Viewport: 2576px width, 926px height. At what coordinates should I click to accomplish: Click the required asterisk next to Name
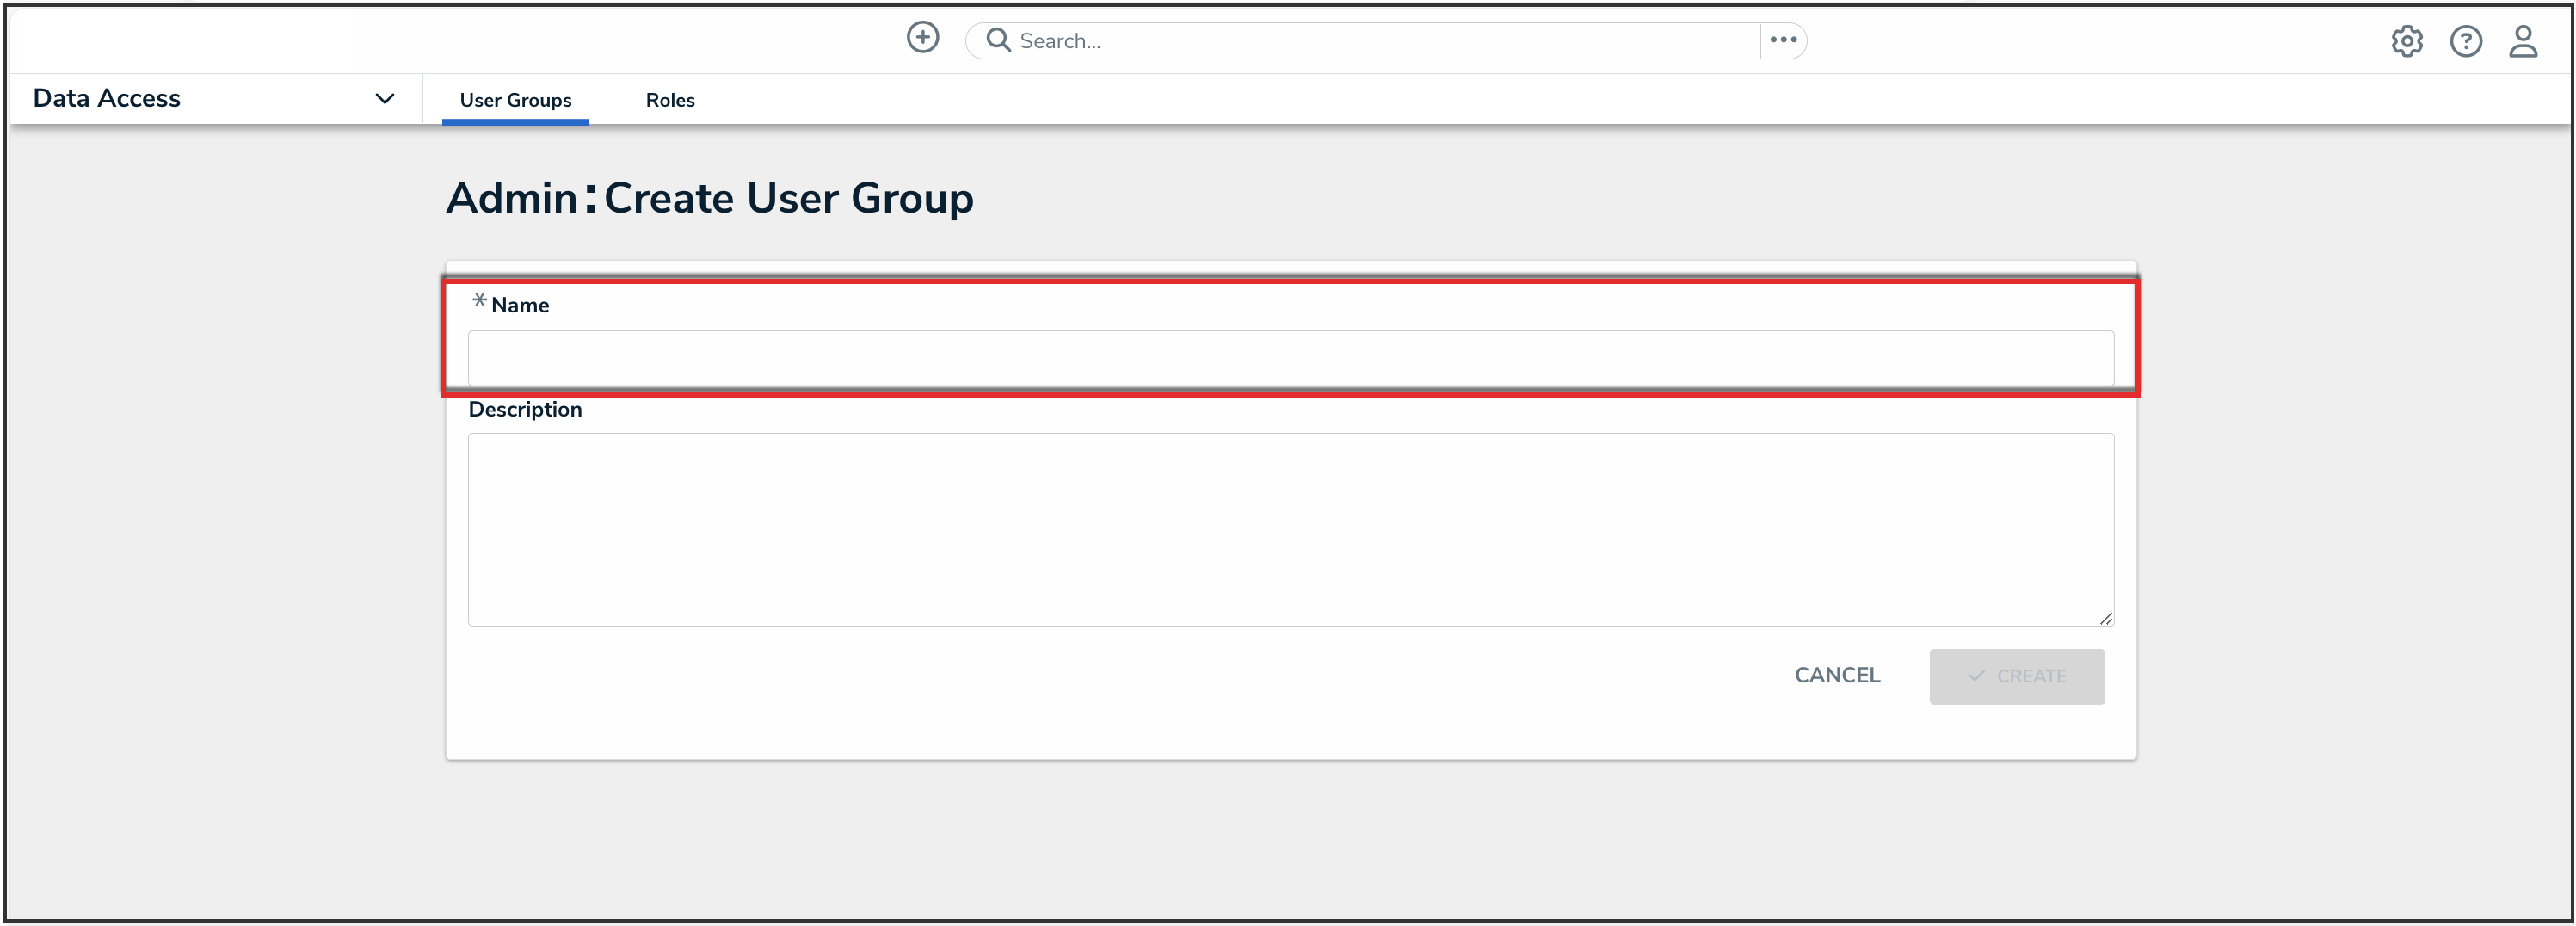tap(479, 301)
